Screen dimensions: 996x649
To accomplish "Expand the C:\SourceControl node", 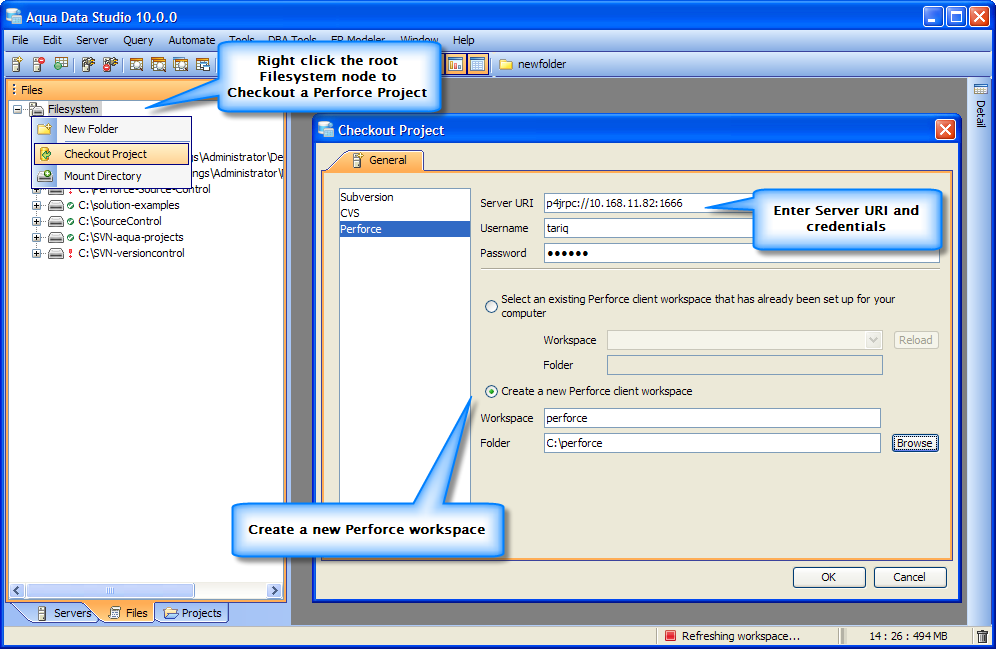I will click(x=37, y=221).
